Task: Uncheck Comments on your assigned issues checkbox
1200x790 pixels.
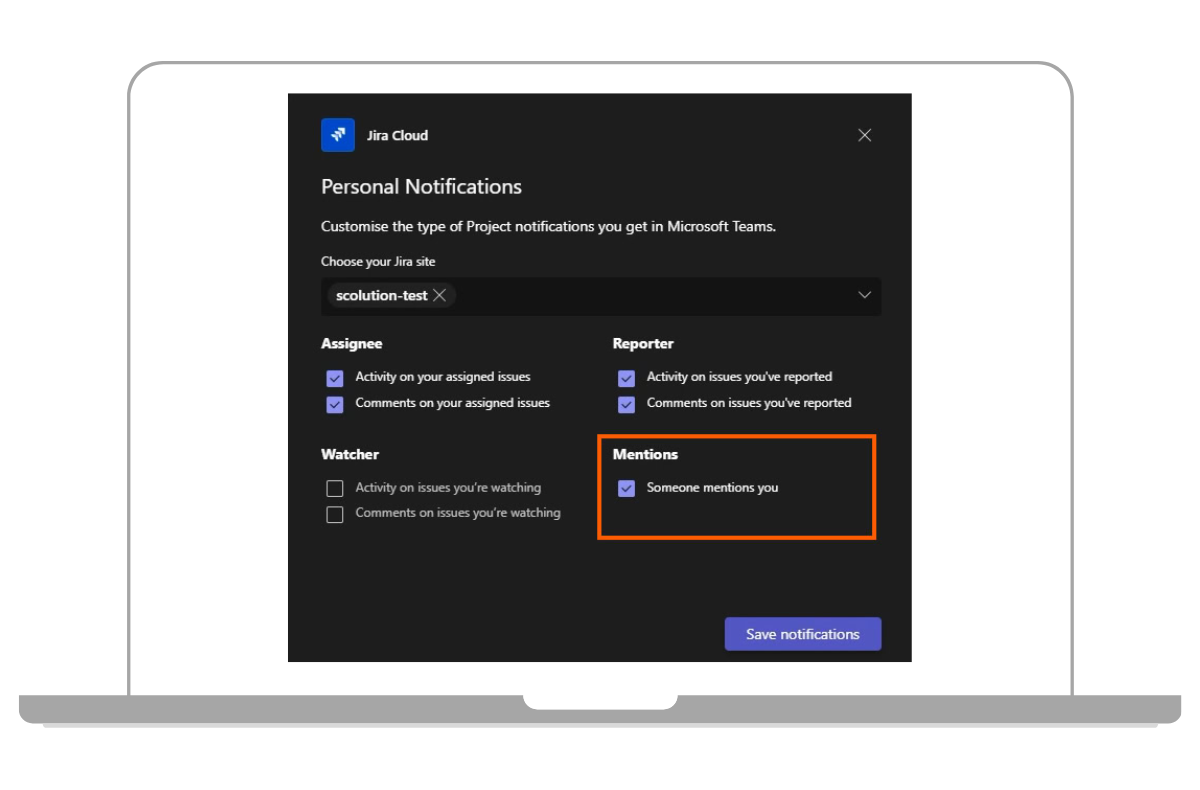Action: [335, 404]
